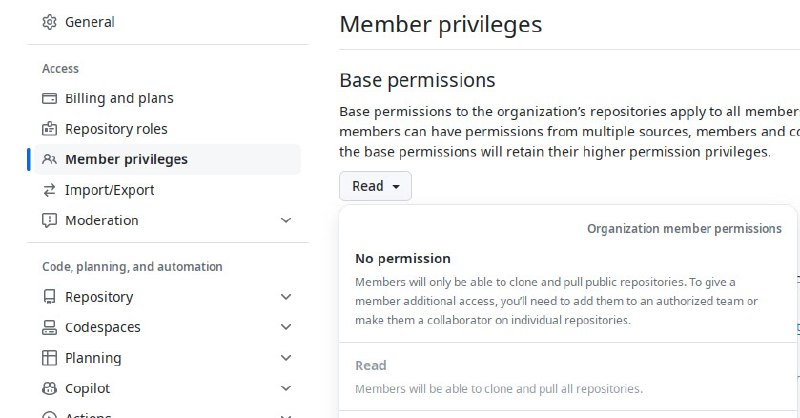Screen dimensions: 800x418
Task: Open Repository sidebar section
Action: pyautogui.click(x=168, y=297)
